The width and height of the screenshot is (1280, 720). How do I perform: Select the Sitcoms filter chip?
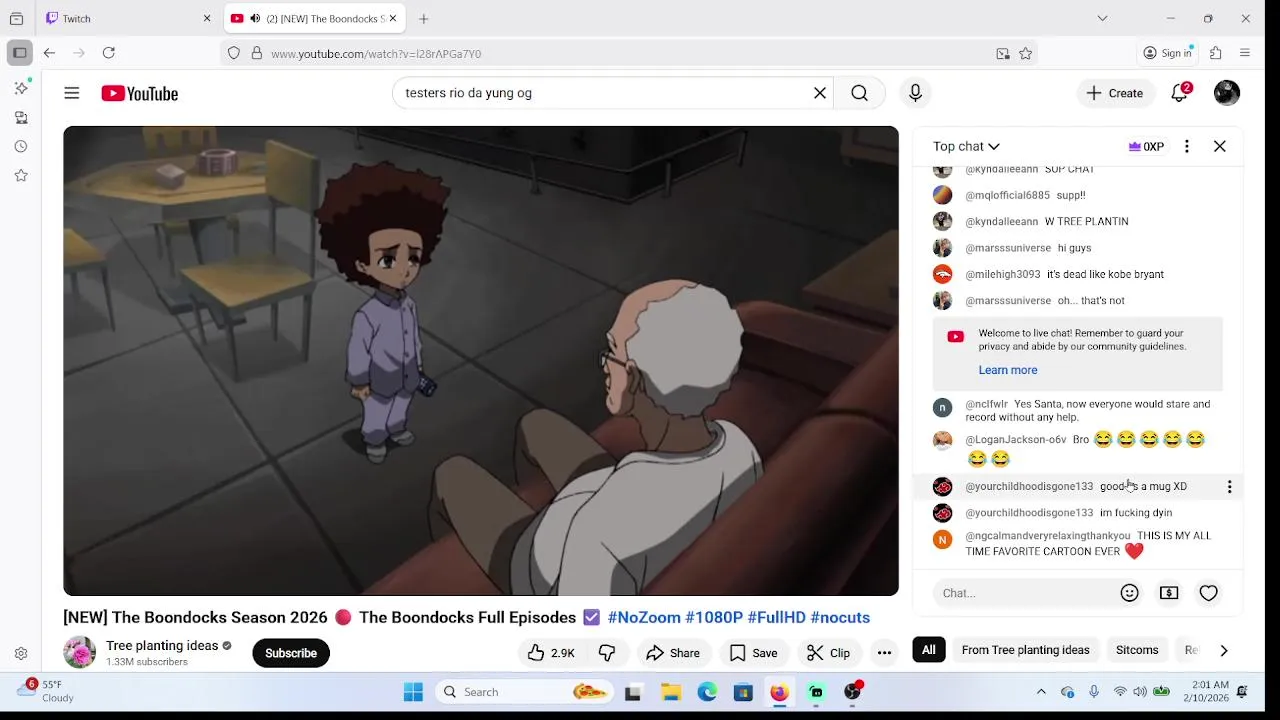click(1137, 650)
